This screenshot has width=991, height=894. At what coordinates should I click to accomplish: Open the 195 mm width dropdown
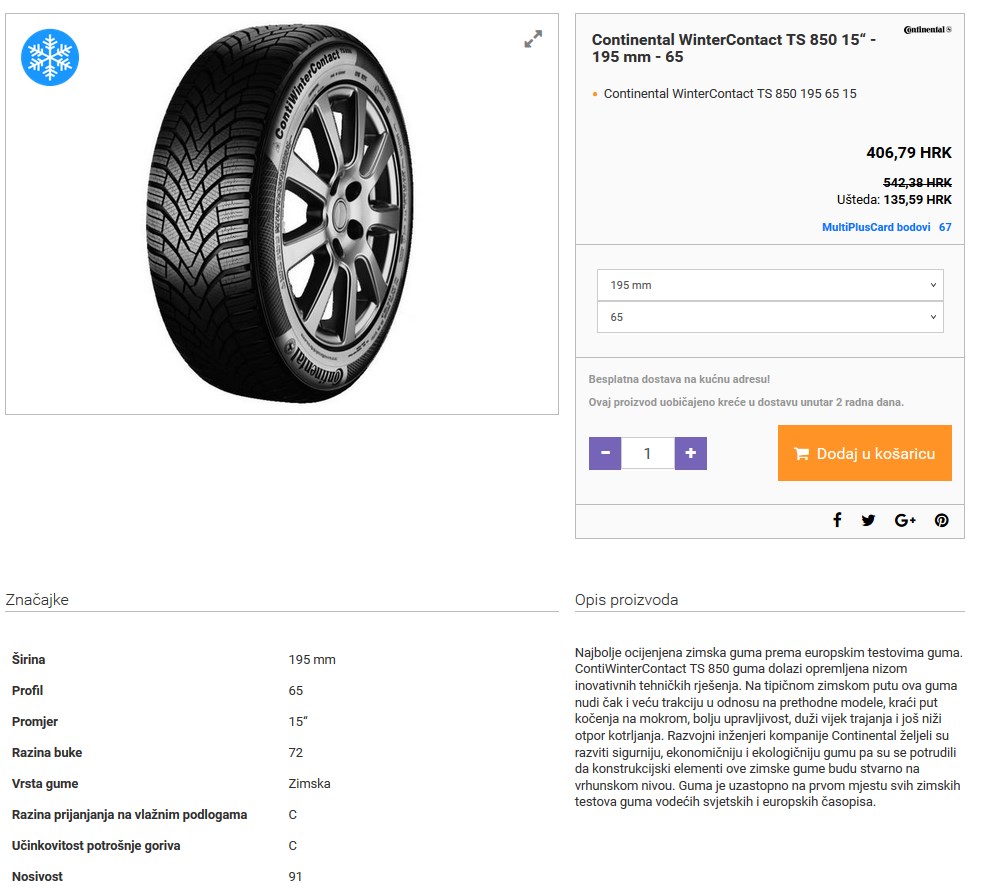tap(769, 285)
